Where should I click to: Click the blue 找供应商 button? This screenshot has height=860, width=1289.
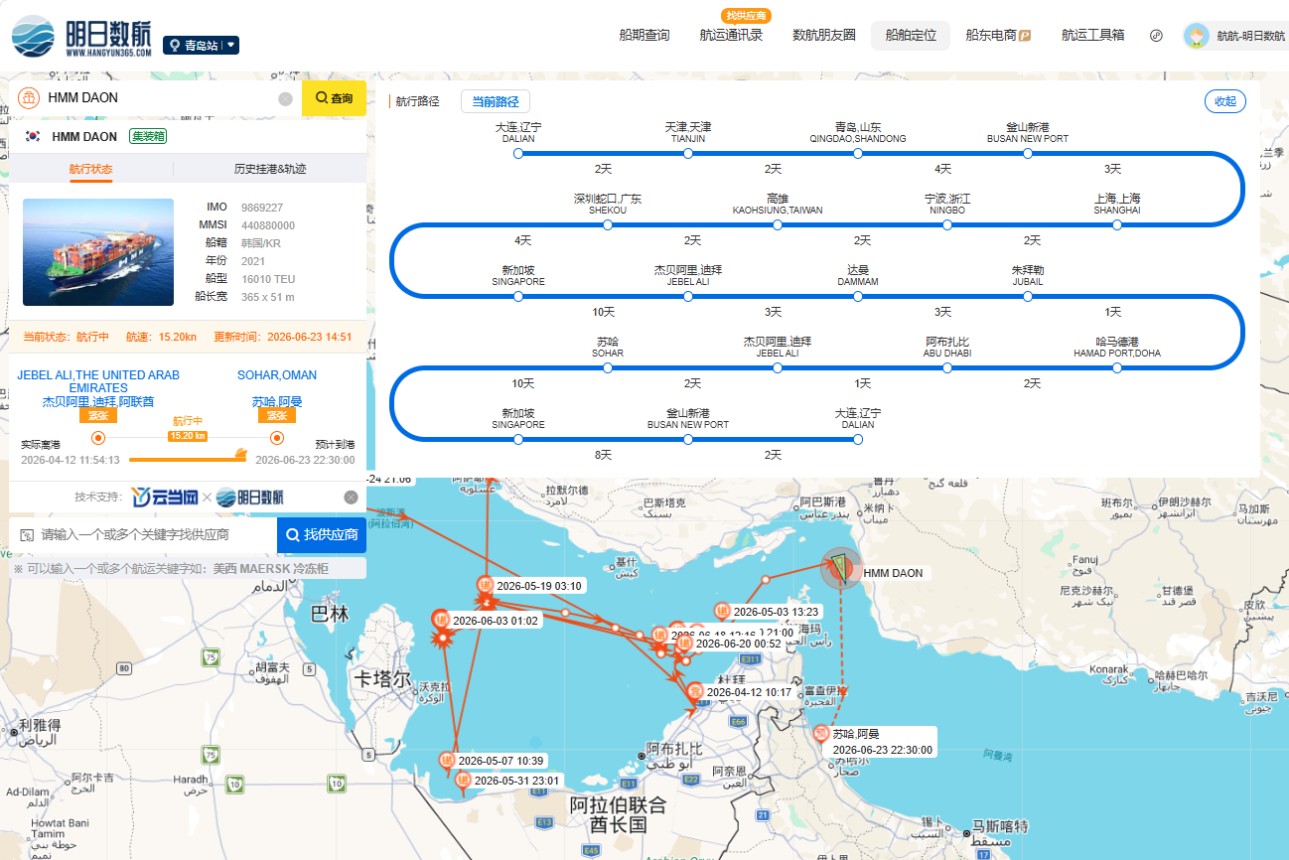(322, 535)
